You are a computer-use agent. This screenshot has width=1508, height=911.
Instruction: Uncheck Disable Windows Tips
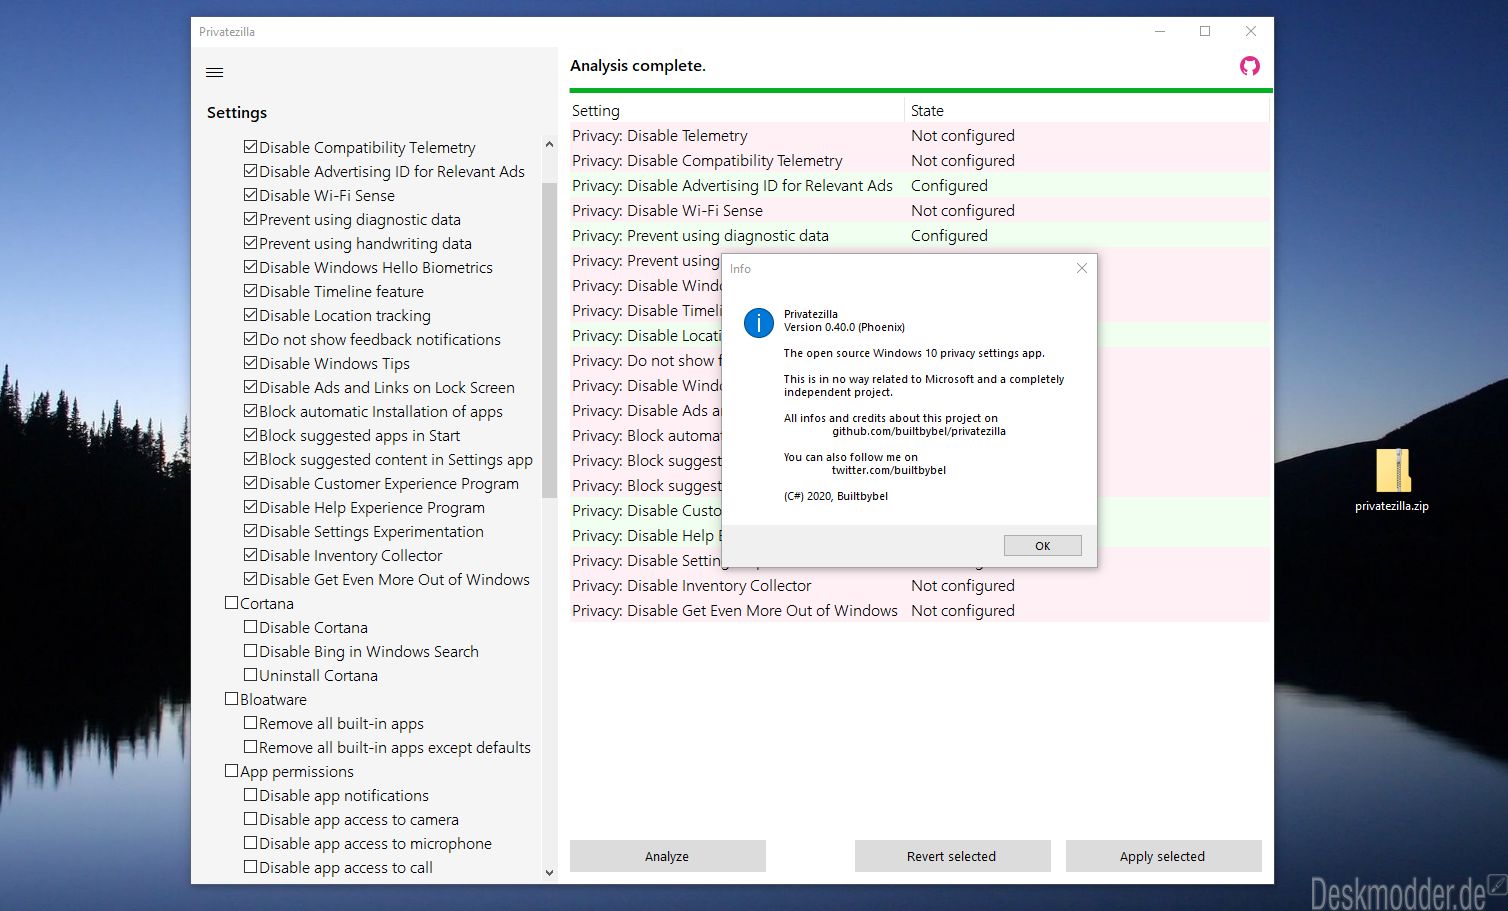click(251, 363)
